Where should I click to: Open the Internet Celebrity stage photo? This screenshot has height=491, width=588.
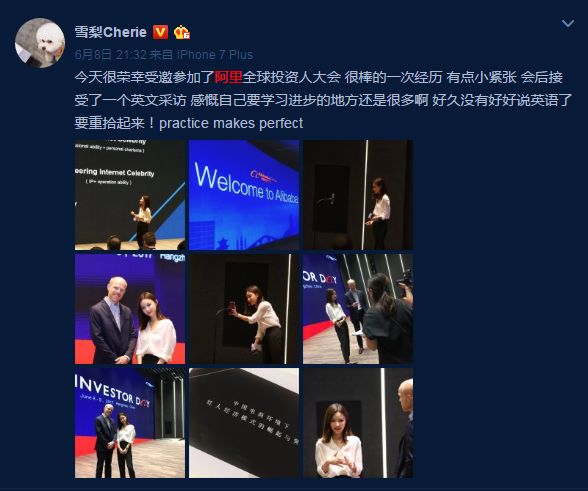click(130, 195)
